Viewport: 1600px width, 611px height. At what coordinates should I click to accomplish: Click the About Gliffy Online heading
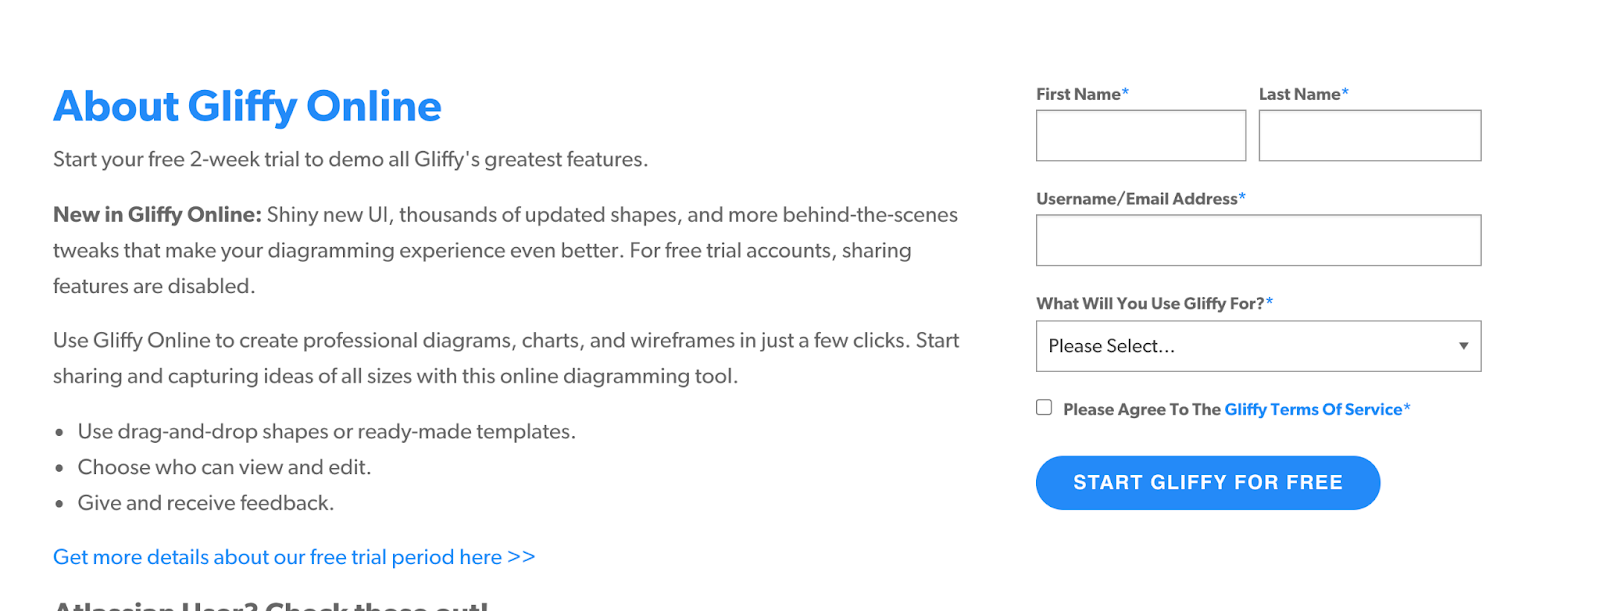click(247, 106)
